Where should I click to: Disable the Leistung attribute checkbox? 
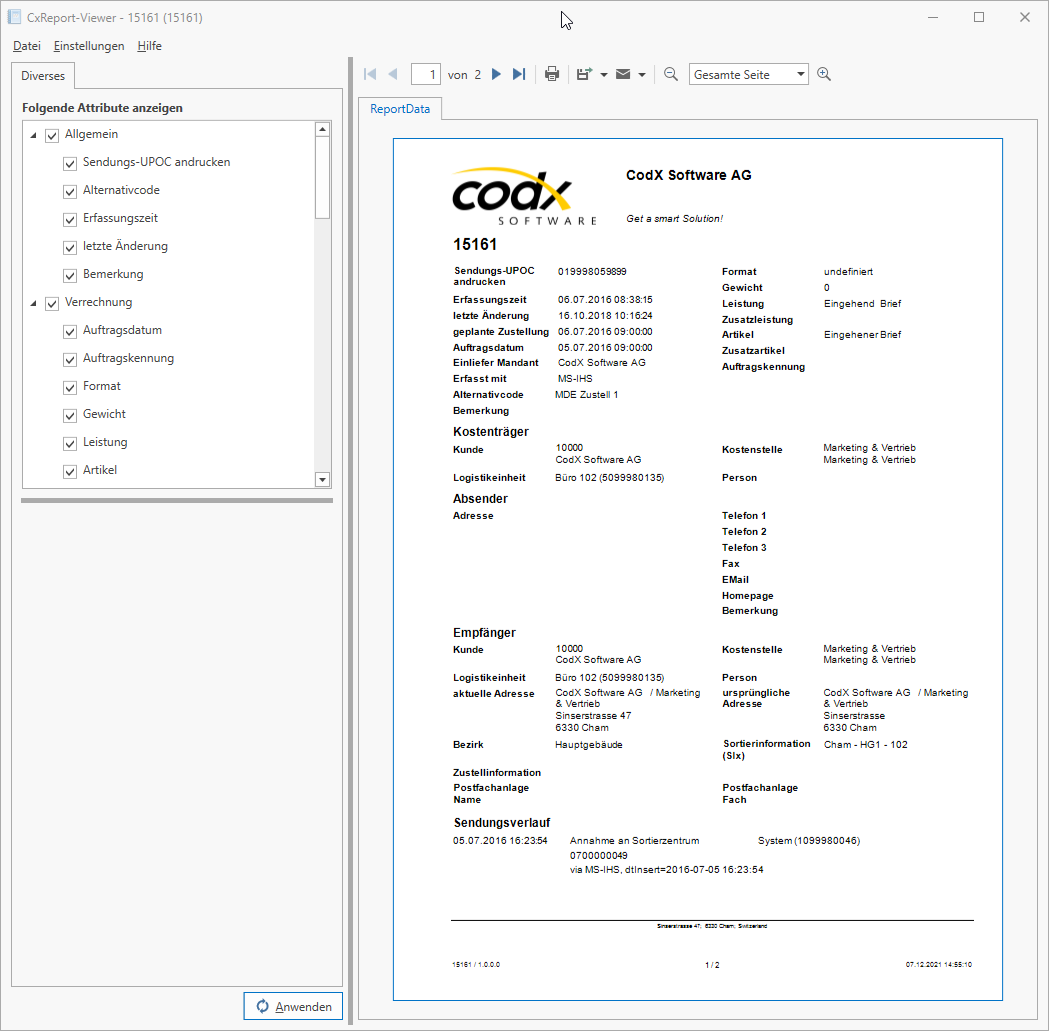tap(70, 444)
